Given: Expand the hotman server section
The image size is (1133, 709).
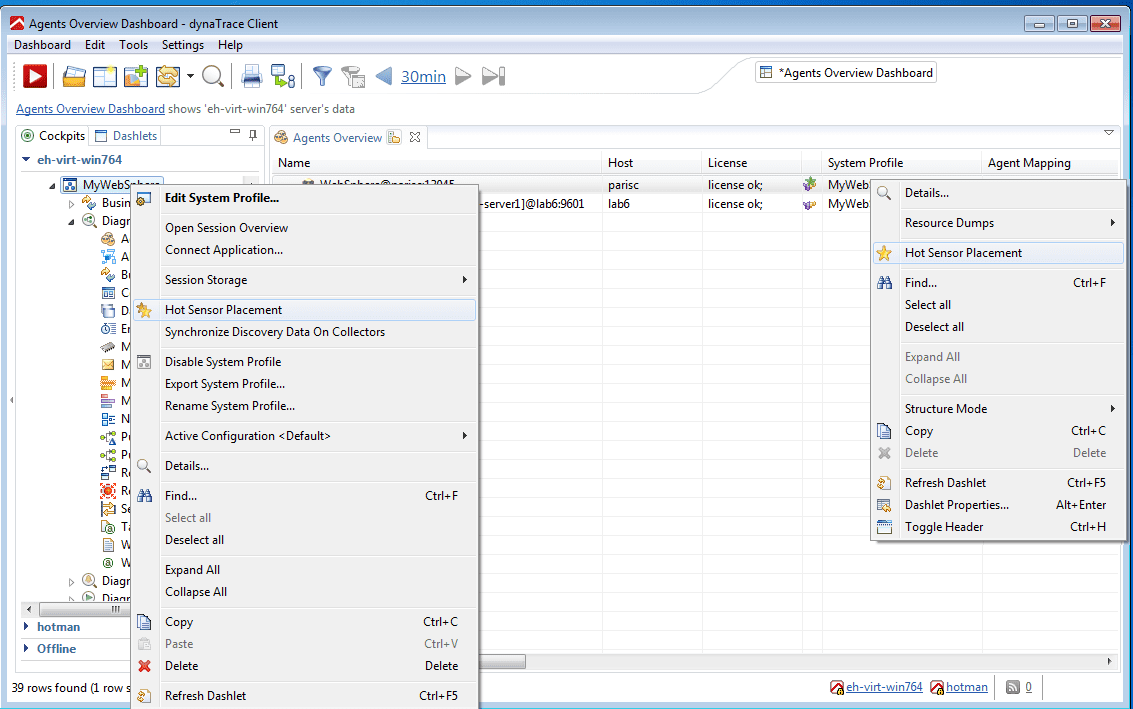Looking at the screenshot, I should point(26,627).
